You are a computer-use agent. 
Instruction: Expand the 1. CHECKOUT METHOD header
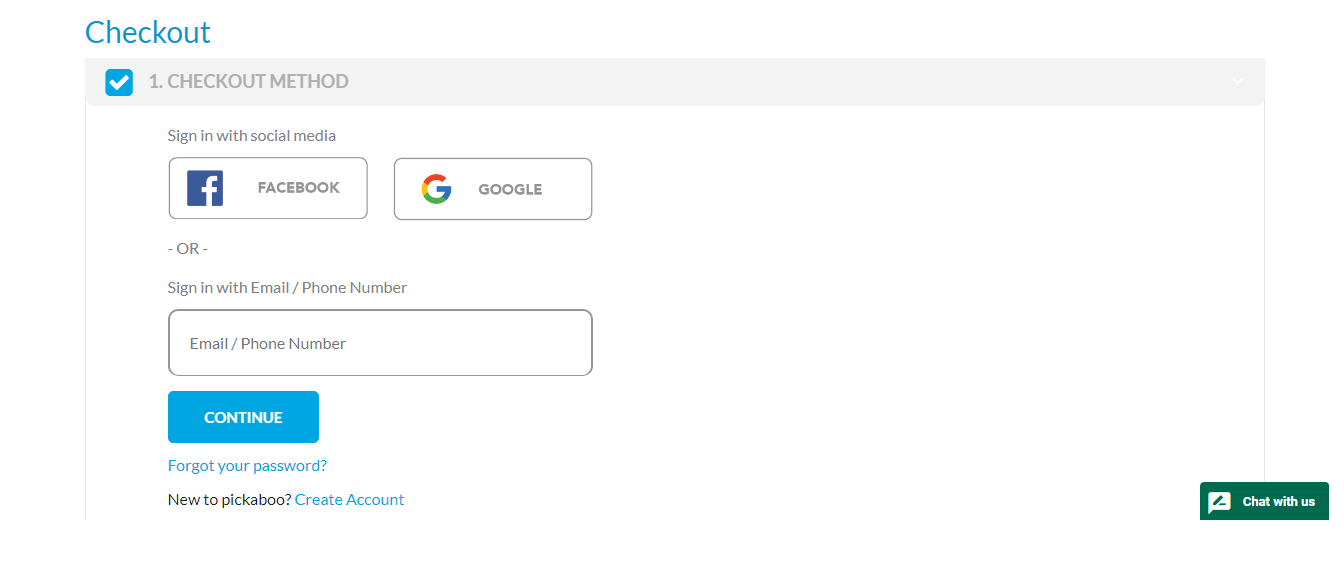pos(675,82)
